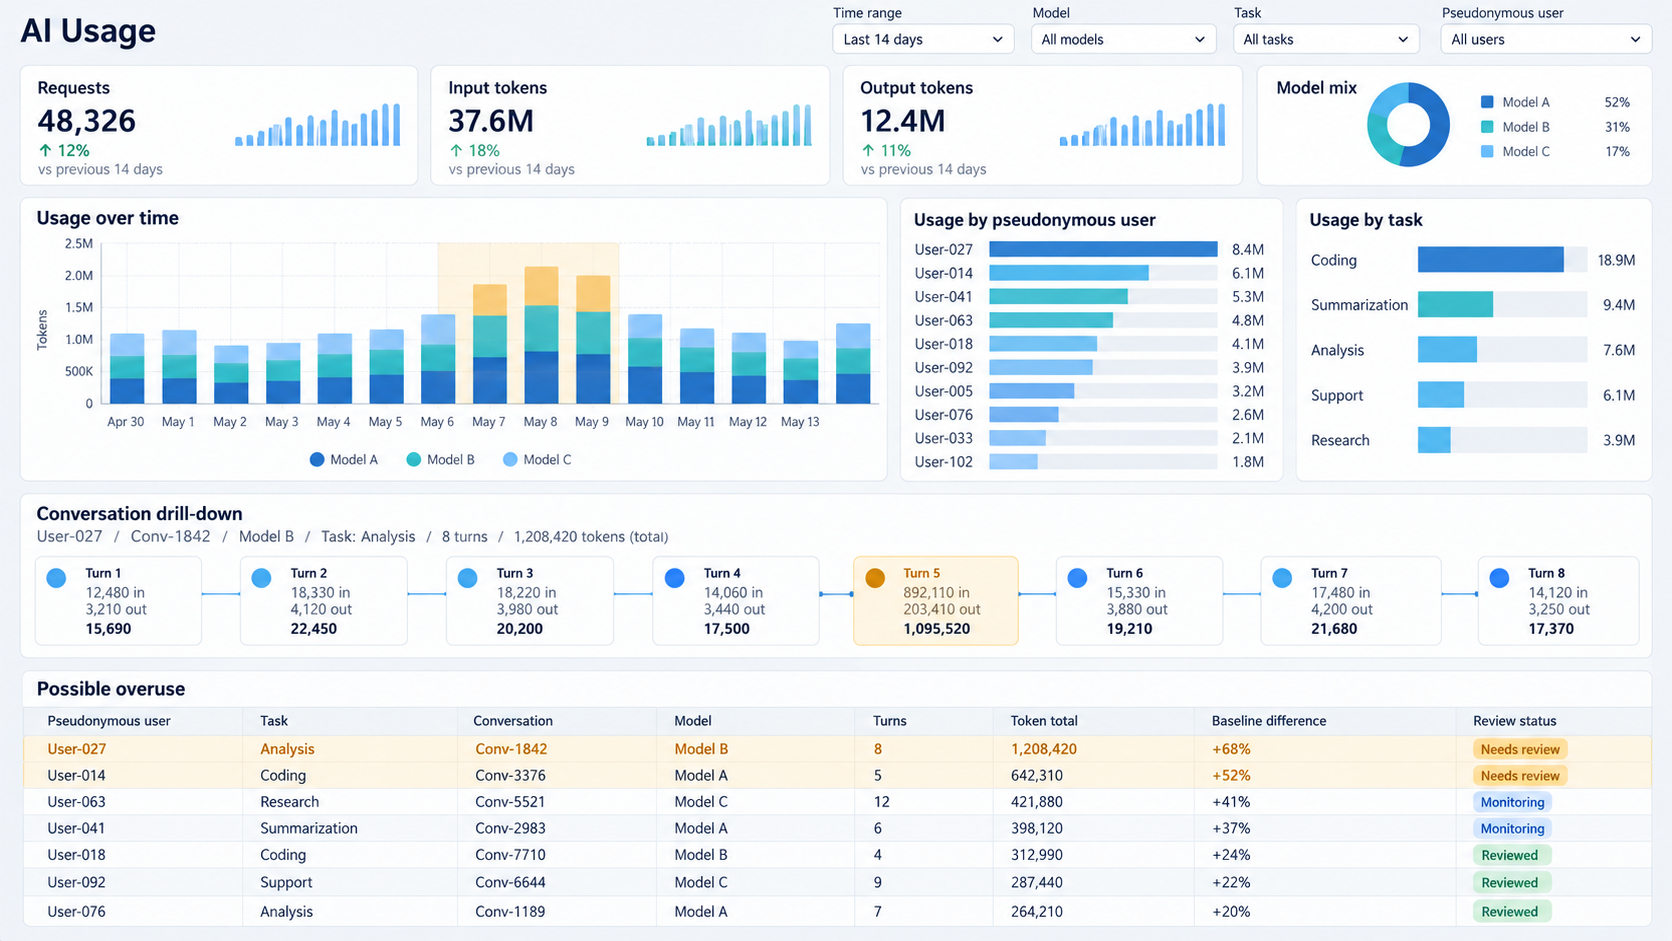1672x941 pixels.
Task: Click the Model B color swatch in Model mix
Action: (x=1487, y=127)
